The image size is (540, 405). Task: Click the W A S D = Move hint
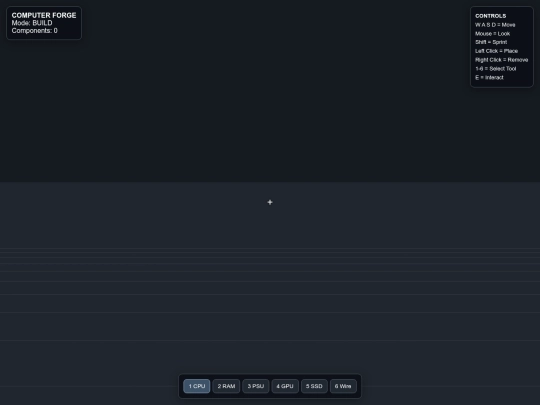click(495, 25)
